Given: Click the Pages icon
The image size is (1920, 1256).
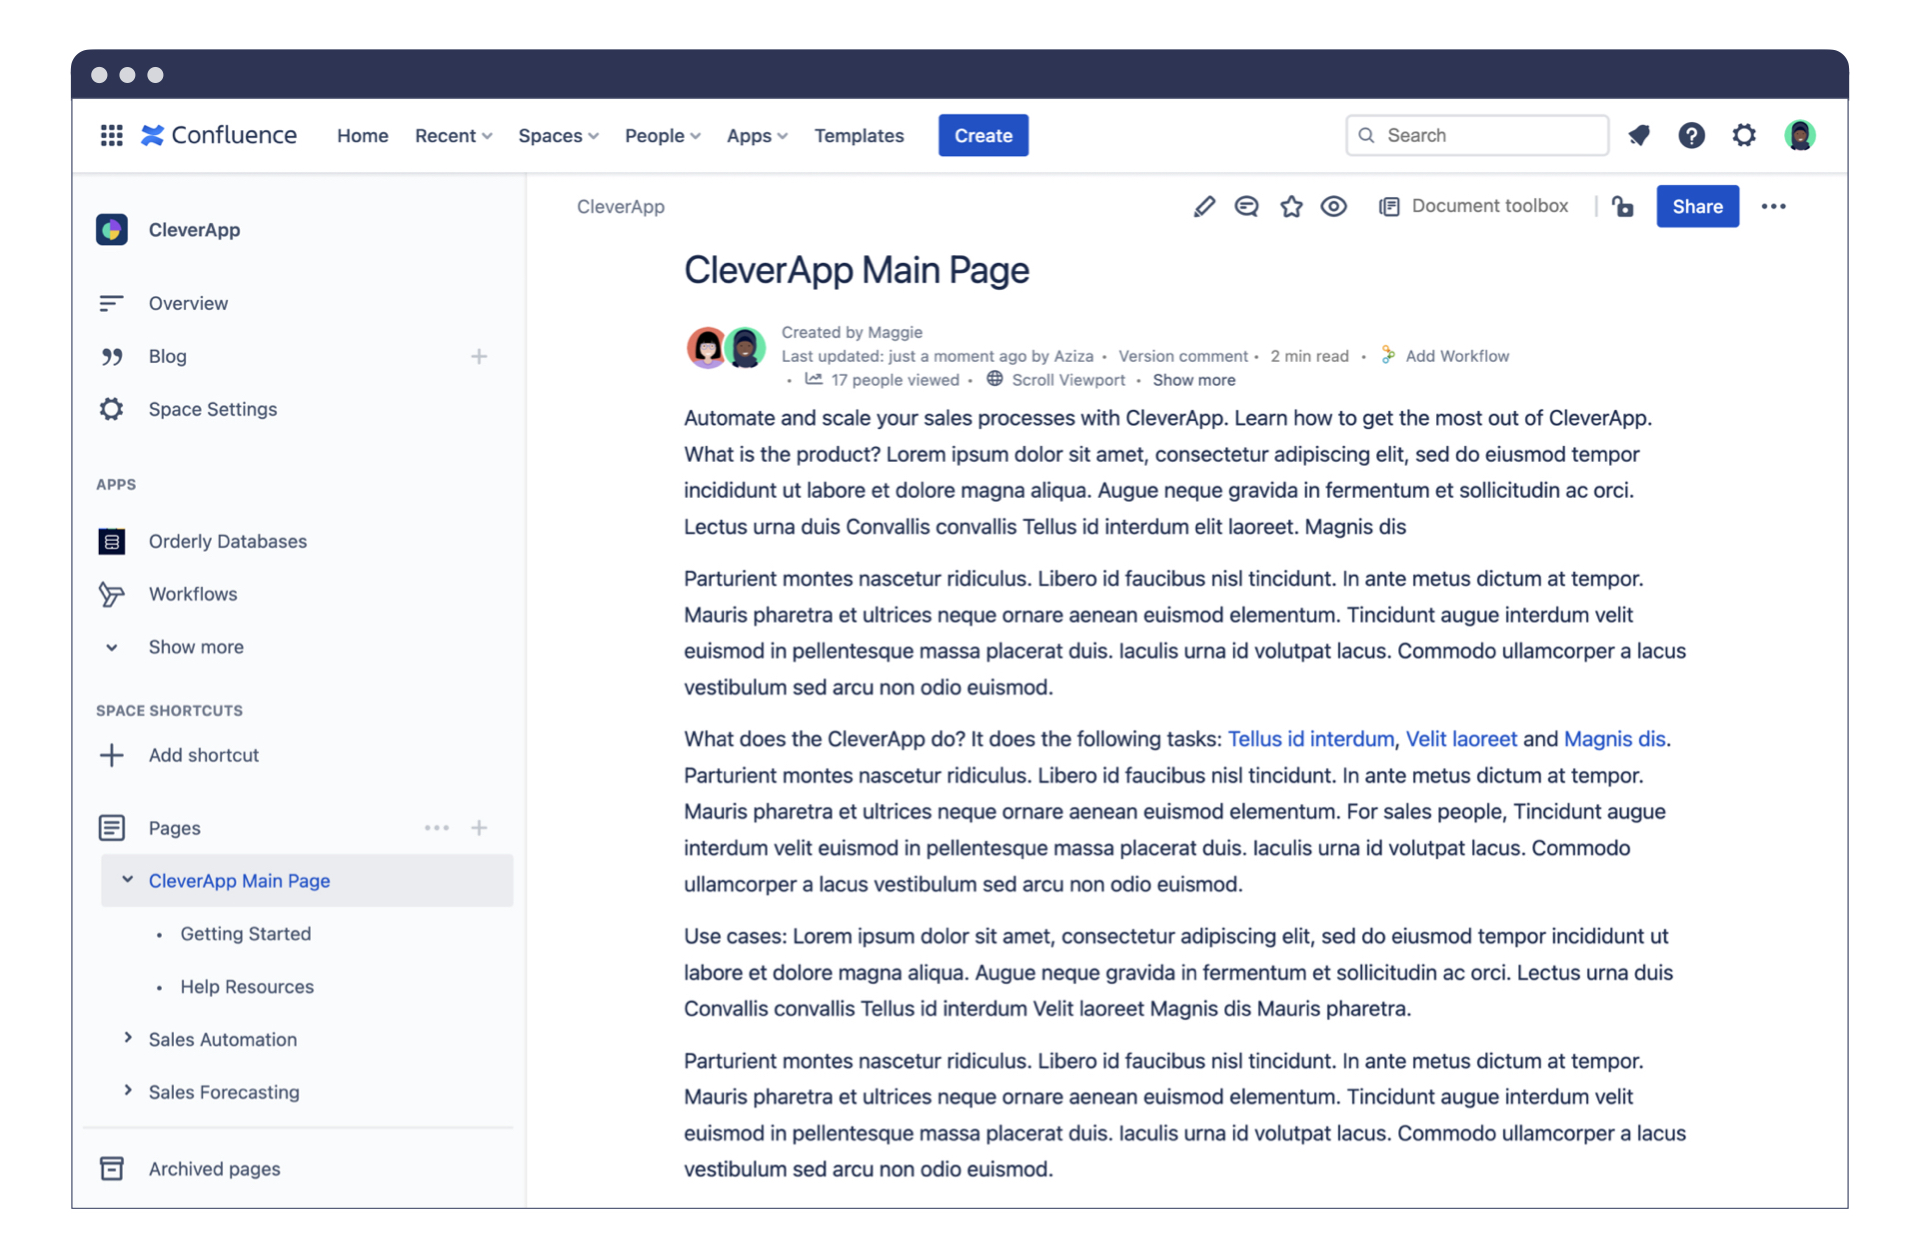Looking at the screenshot, I should click(111, 828).
